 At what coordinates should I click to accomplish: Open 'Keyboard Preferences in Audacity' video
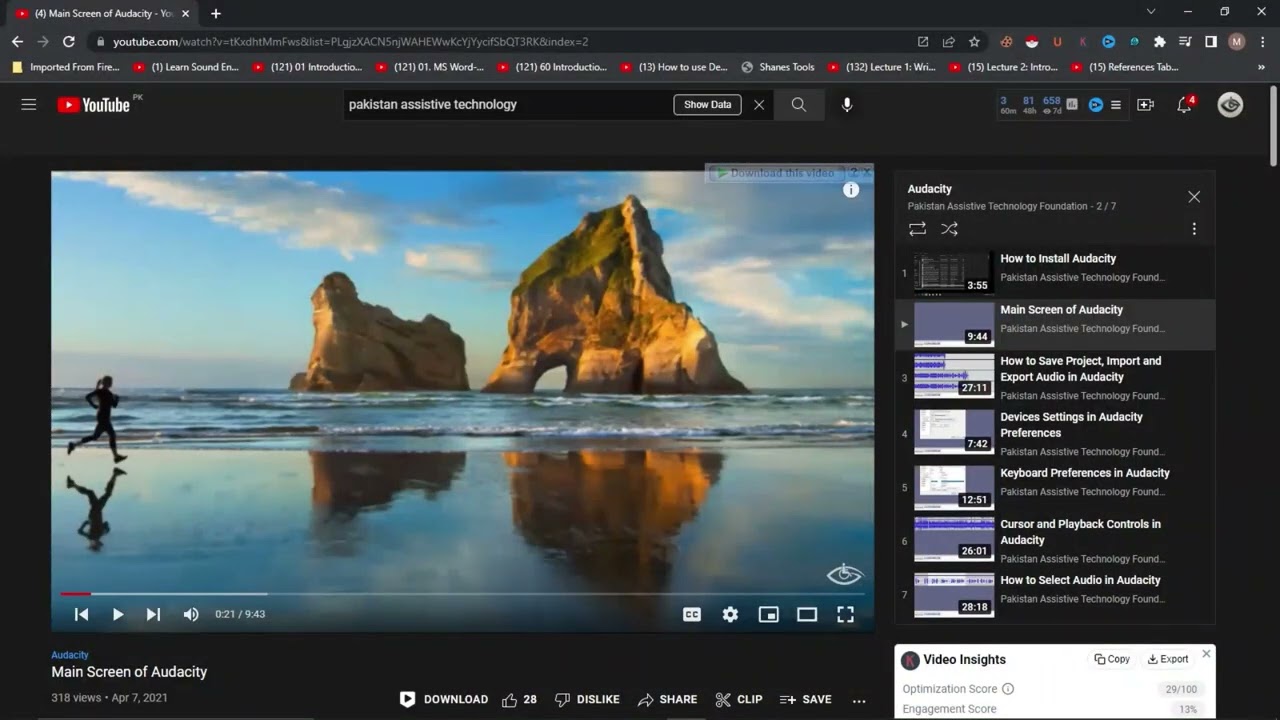pos(1055,488)
